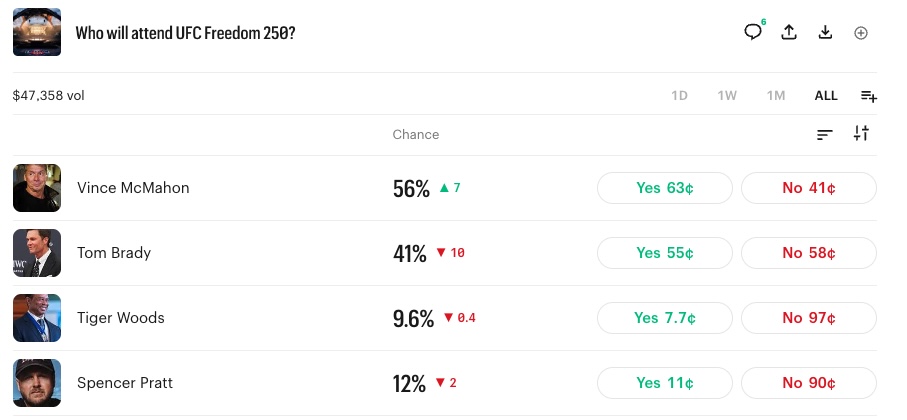Open the filter sliders settings icon
907x420 pixels.
[861, 133]
